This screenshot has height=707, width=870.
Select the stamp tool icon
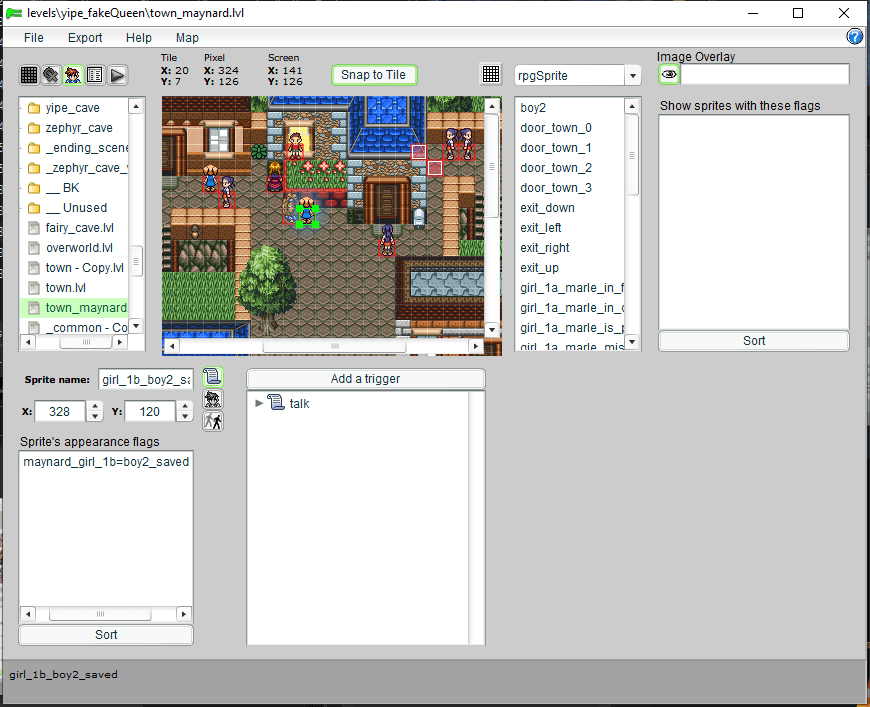[x=51, y=75]
